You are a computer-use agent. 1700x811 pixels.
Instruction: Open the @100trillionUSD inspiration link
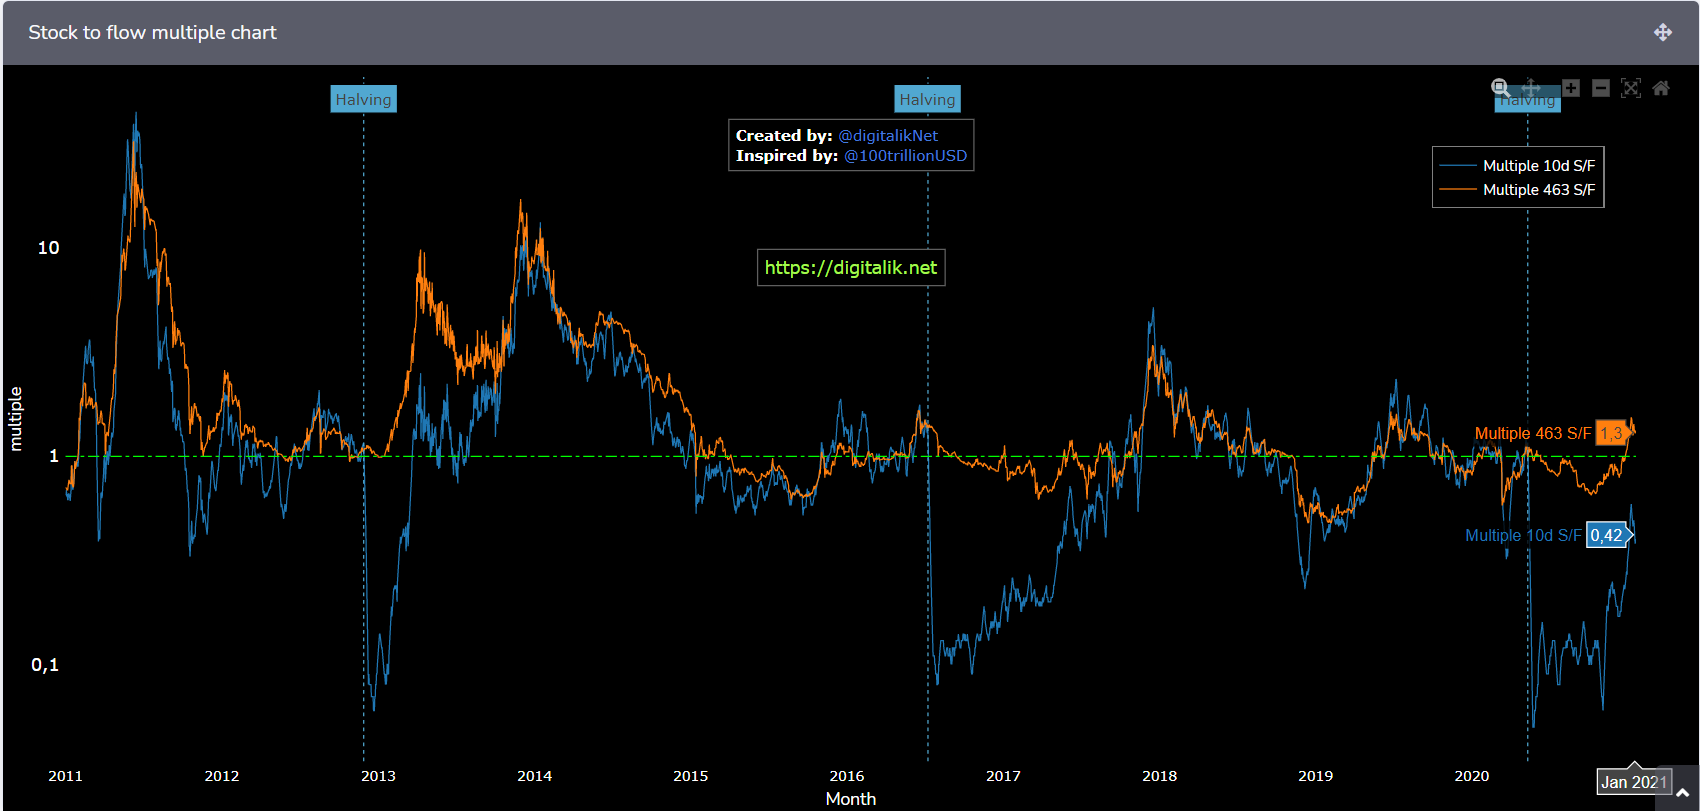(x=906, y=156)
